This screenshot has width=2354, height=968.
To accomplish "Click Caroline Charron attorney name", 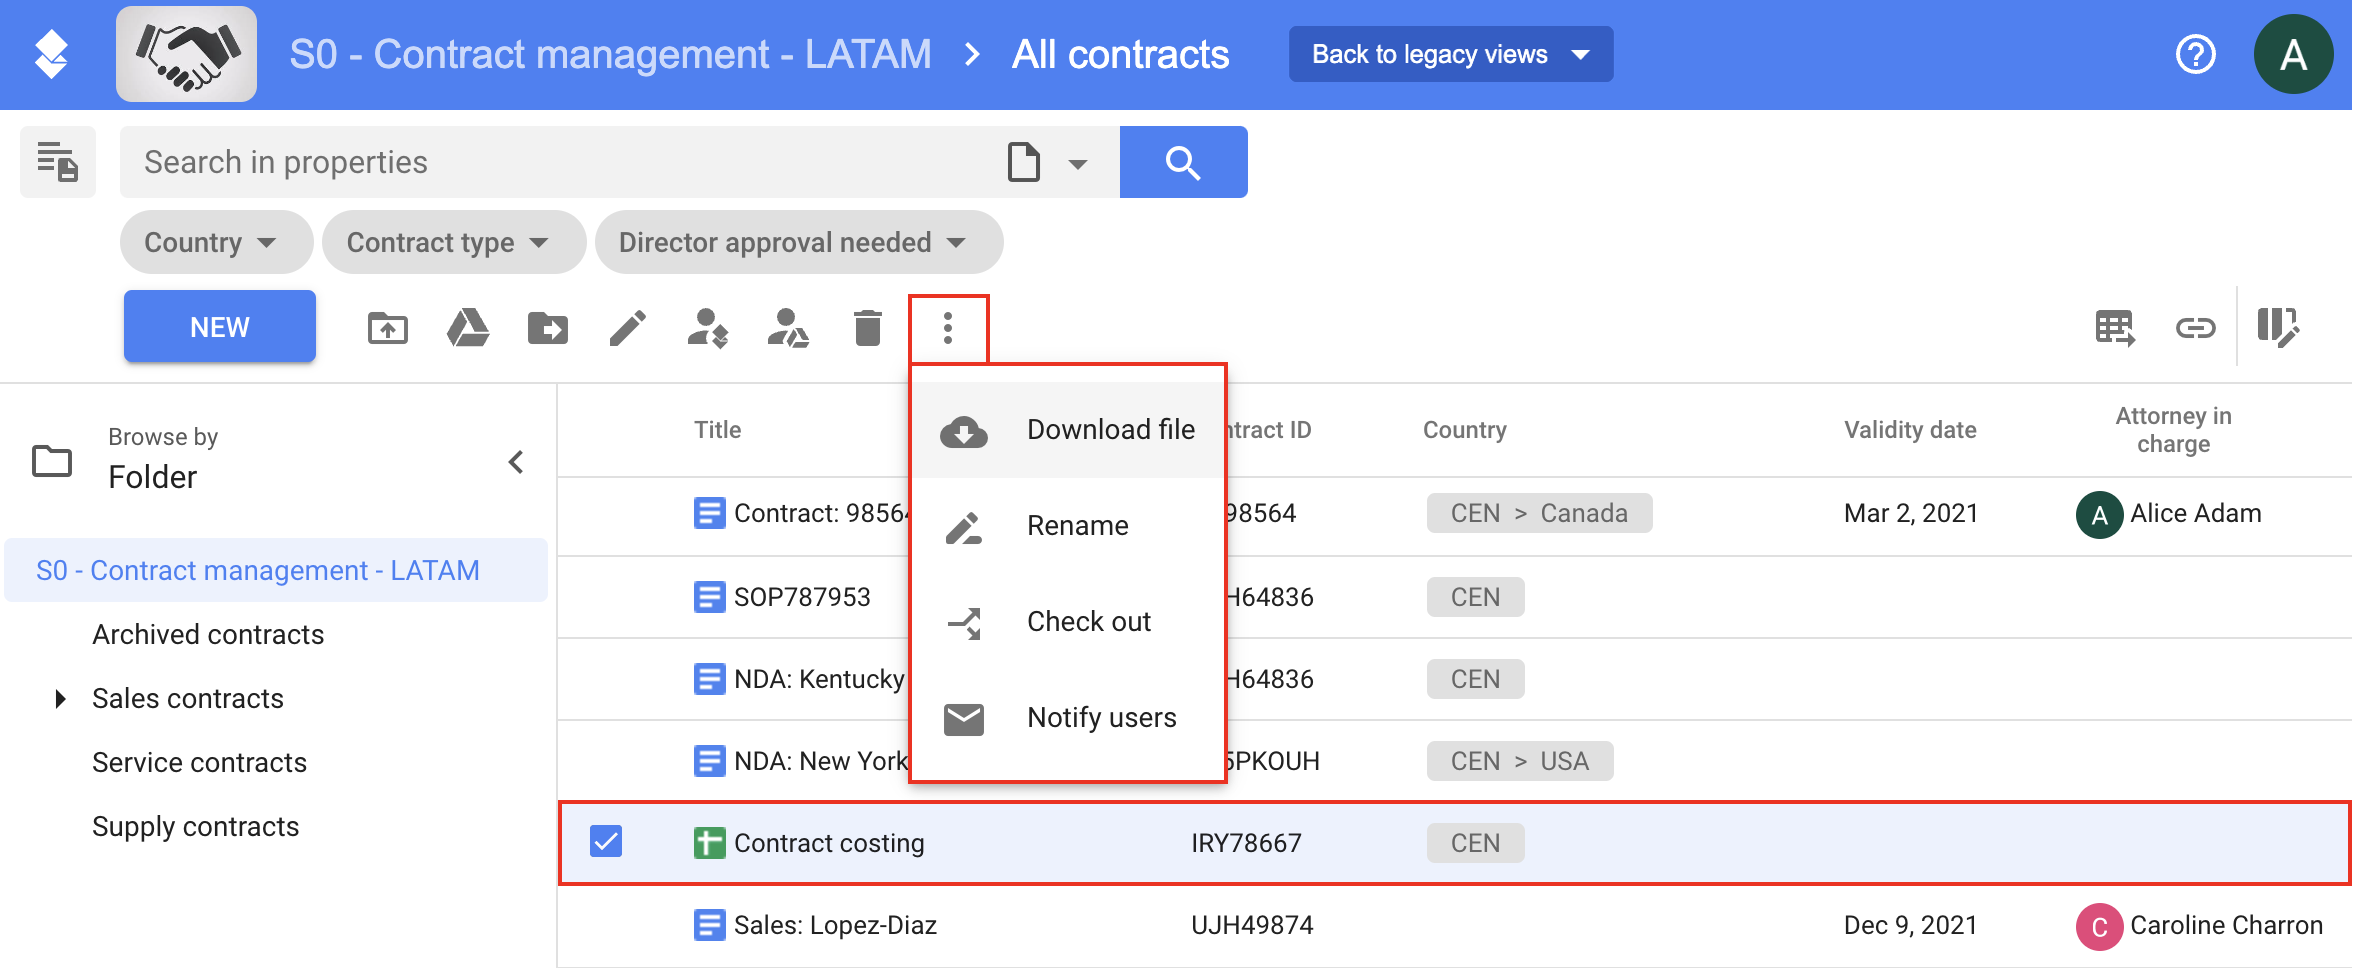I will (2226, 925).
